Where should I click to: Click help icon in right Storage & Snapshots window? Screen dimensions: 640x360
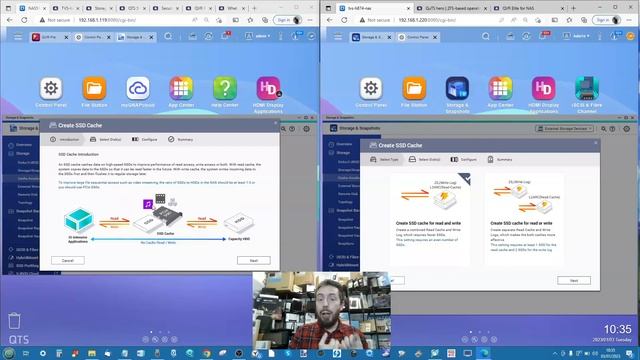(612, 129)
